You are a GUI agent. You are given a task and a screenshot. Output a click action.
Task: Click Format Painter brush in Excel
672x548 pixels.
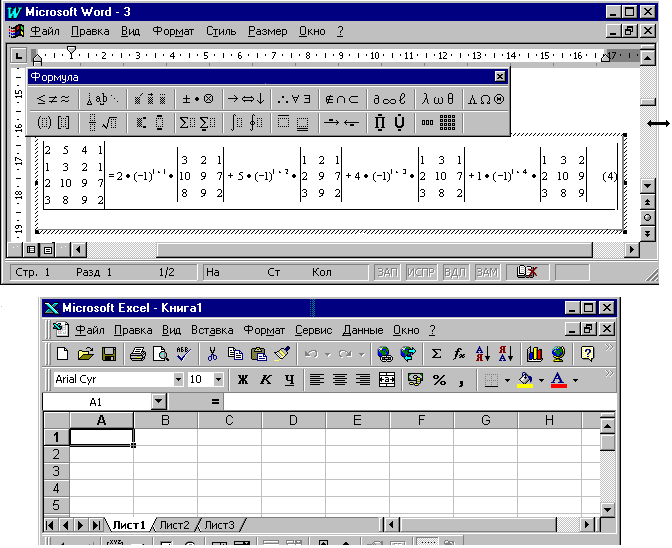(x=282, y=354)
